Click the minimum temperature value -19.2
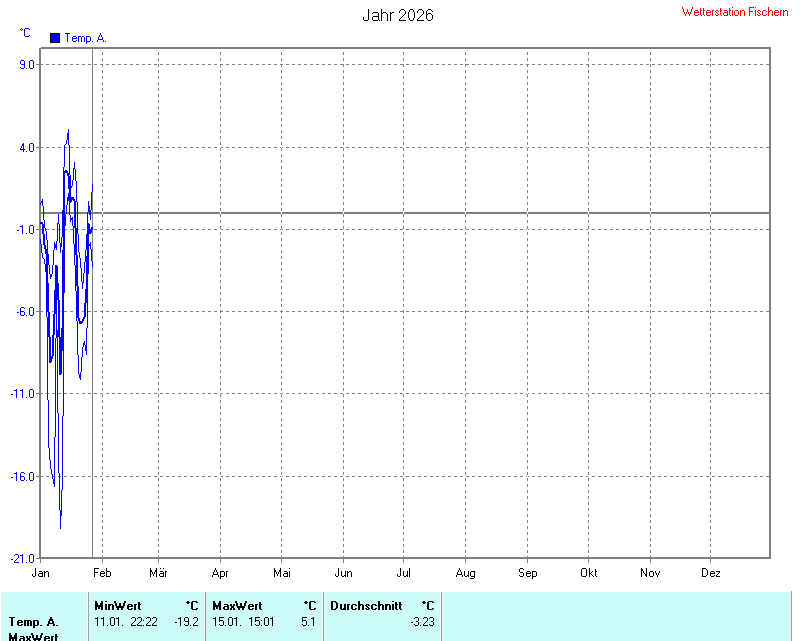Screen dimensions: 800x641 [186, 622]
